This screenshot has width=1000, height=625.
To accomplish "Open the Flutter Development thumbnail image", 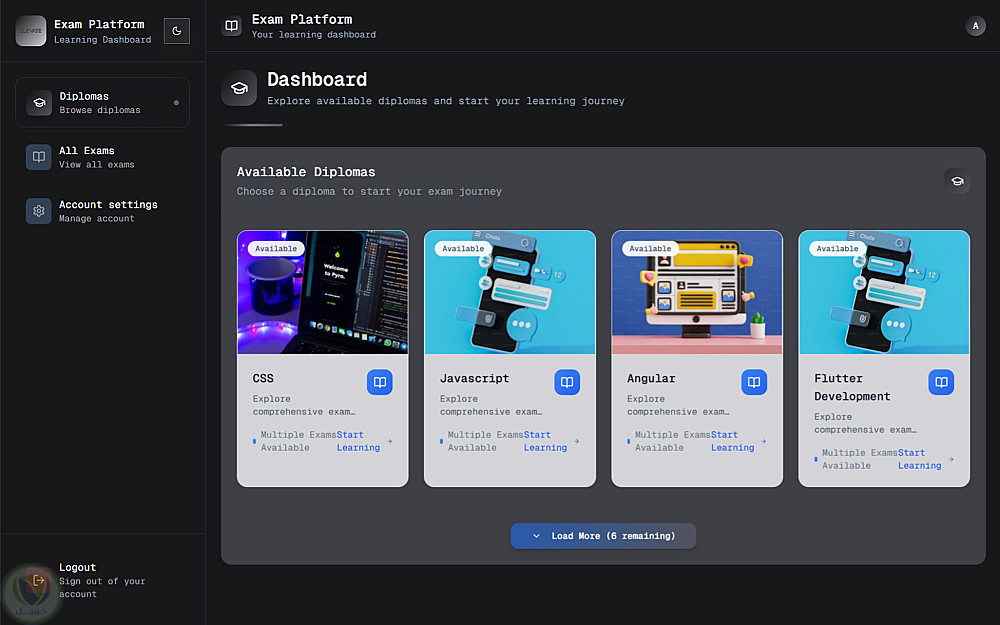I will pyautogui.click(x=884, y=292).
